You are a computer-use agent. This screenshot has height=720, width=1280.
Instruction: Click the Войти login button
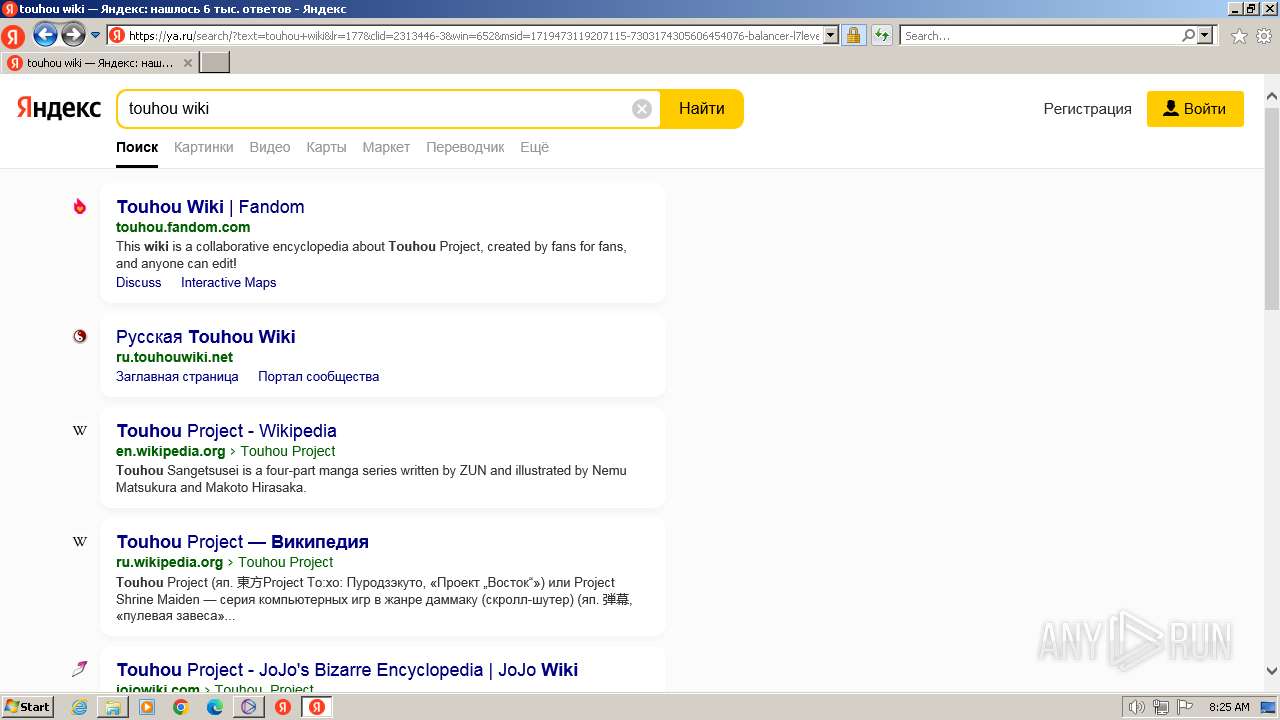click(1195, 109)
